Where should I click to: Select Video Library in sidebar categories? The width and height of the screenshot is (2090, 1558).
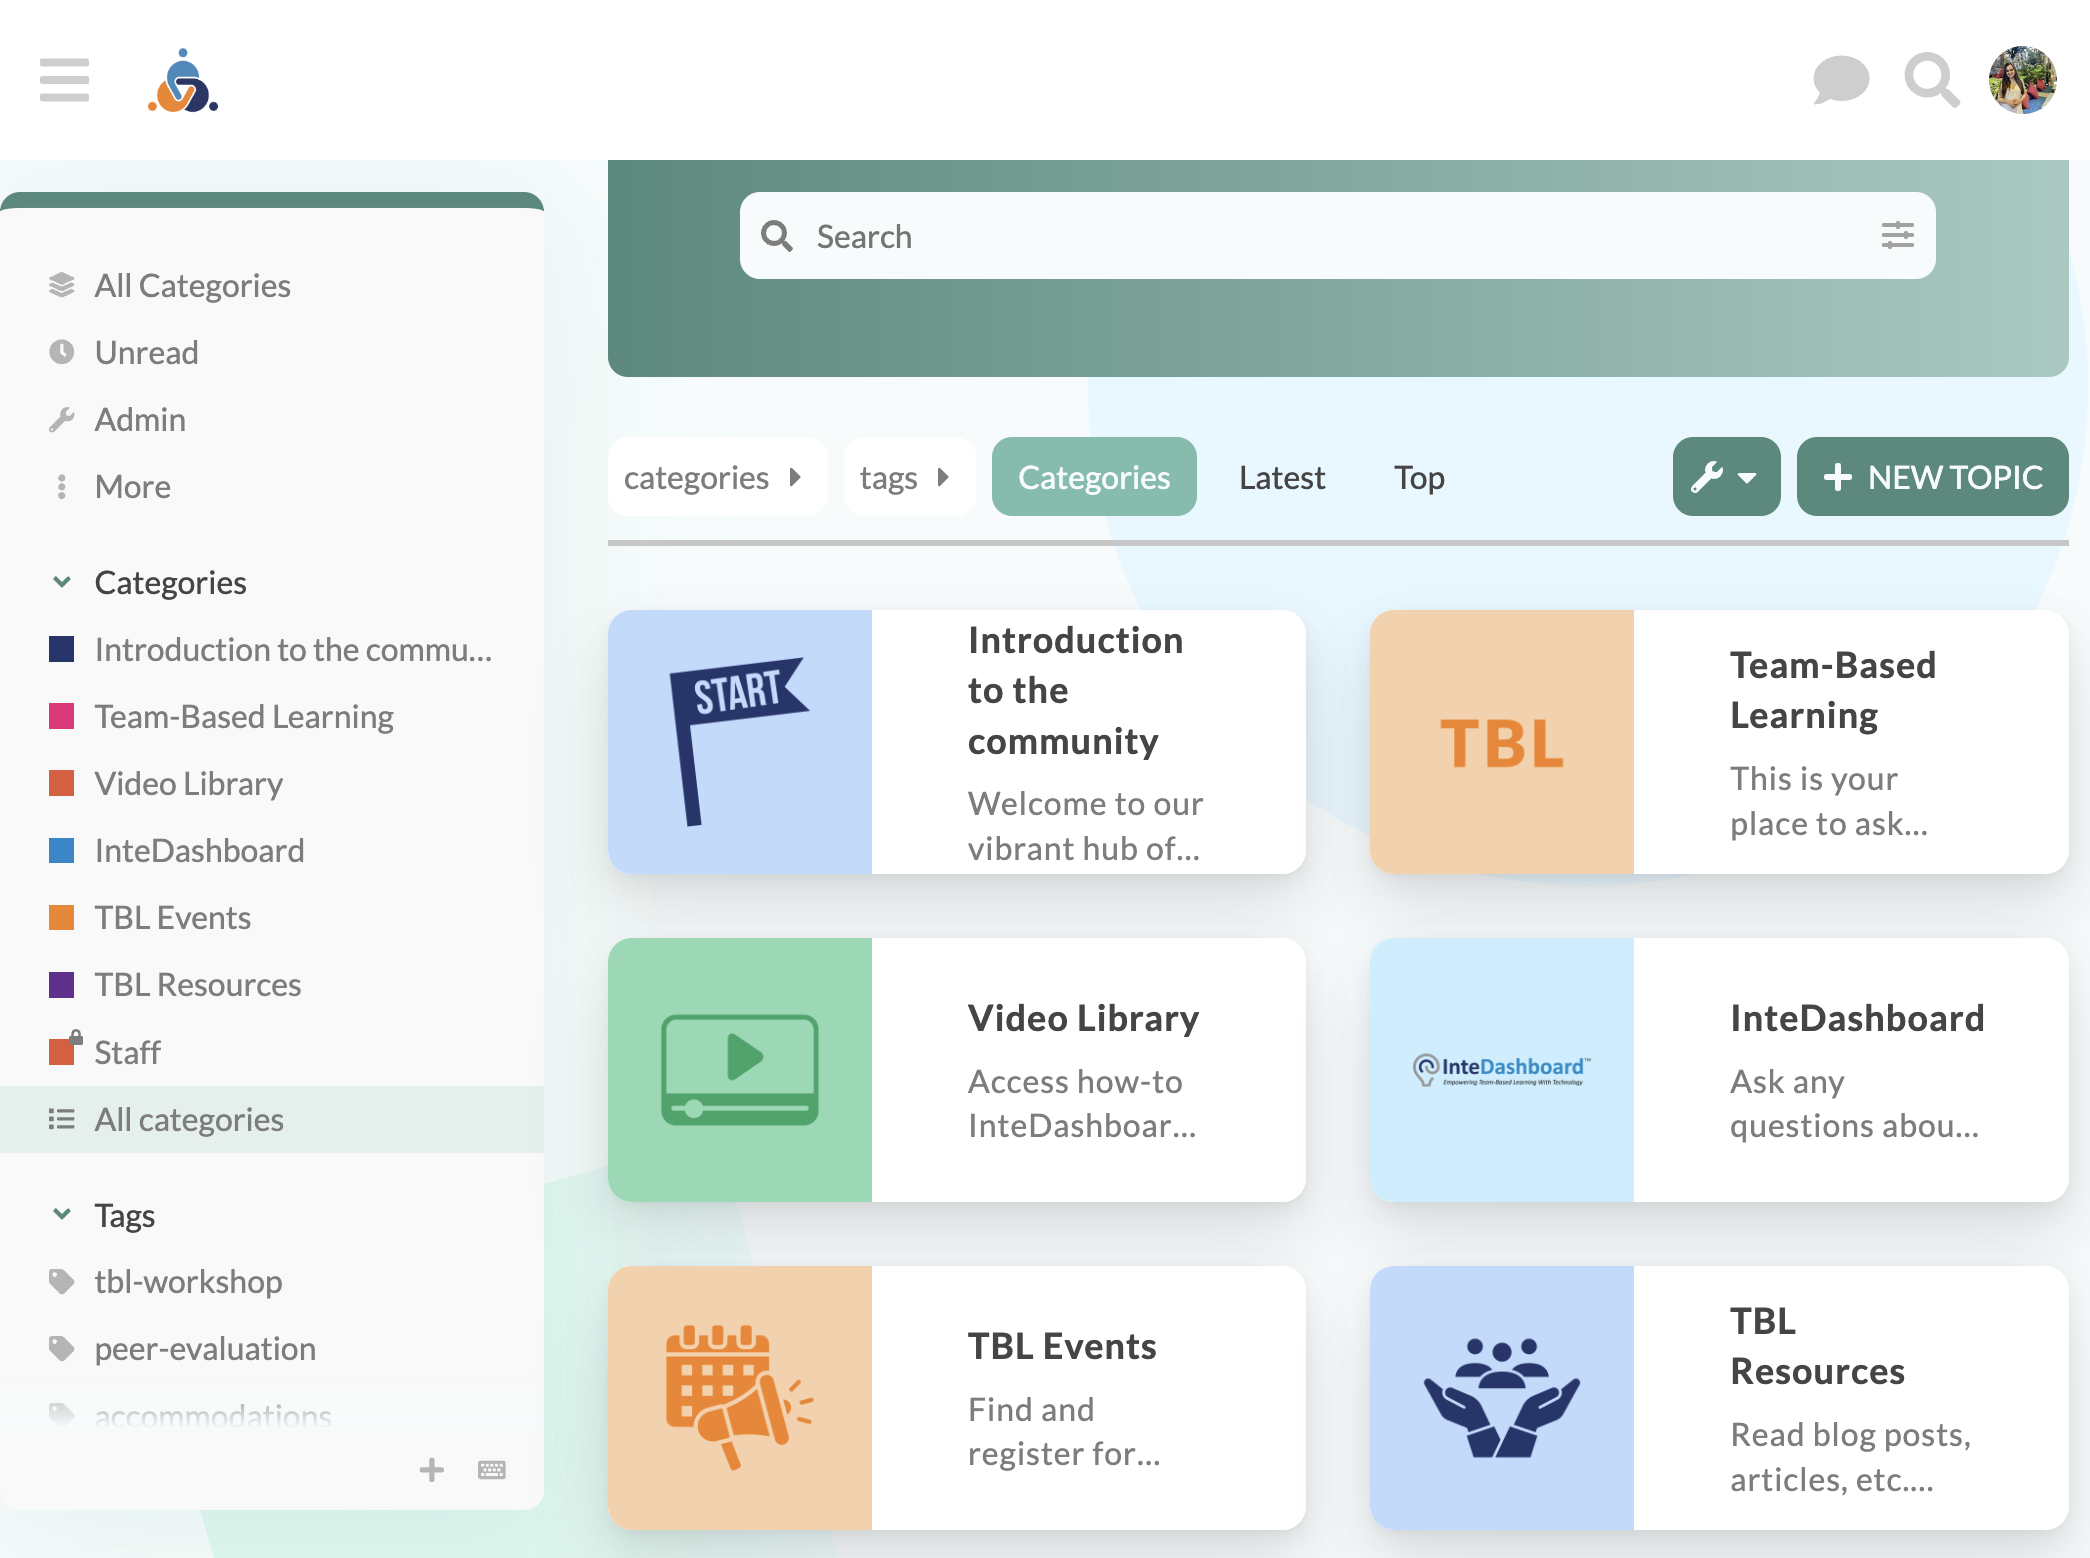[188, 784]
